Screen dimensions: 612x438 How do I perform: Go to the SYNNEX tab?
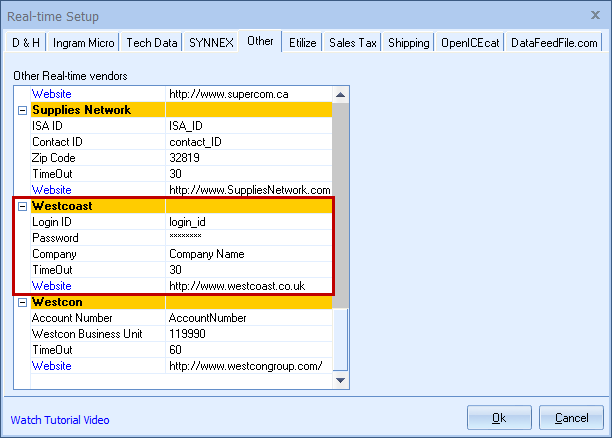click(x=213, y=43)
